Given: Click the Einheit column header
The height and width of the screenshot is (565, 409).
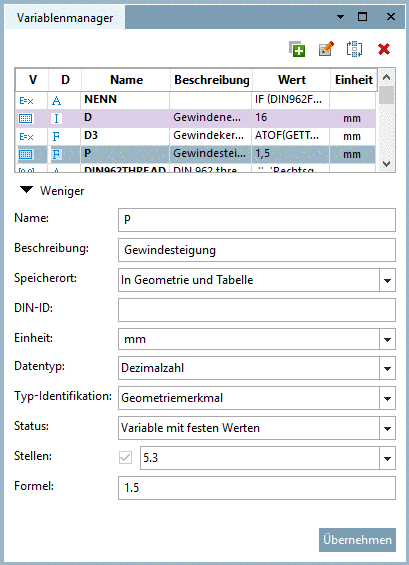Looking at the screenshot, I should click(x=354, y=80).
